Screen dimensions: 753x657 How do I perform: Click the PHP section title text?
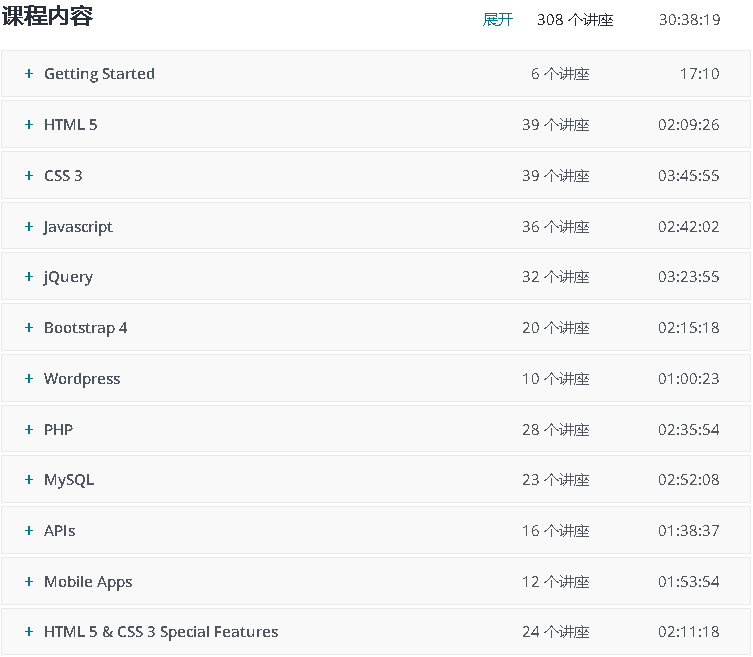tap(58, 430)
